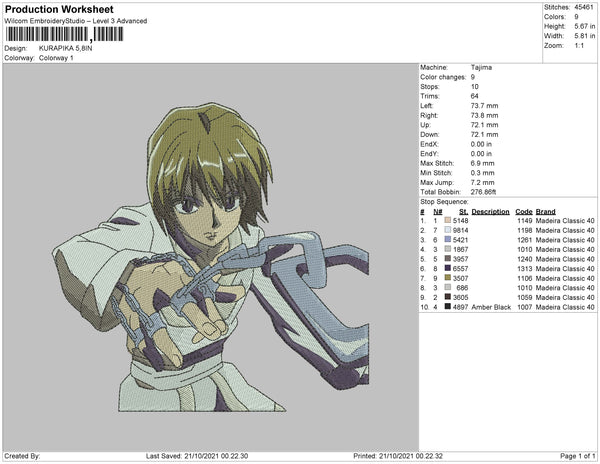Image resolution: width=600 pixels, height=464 pixels.
Task: Select the 'Brand' column header
Action: pyautogui.click(x=545, y=212)
